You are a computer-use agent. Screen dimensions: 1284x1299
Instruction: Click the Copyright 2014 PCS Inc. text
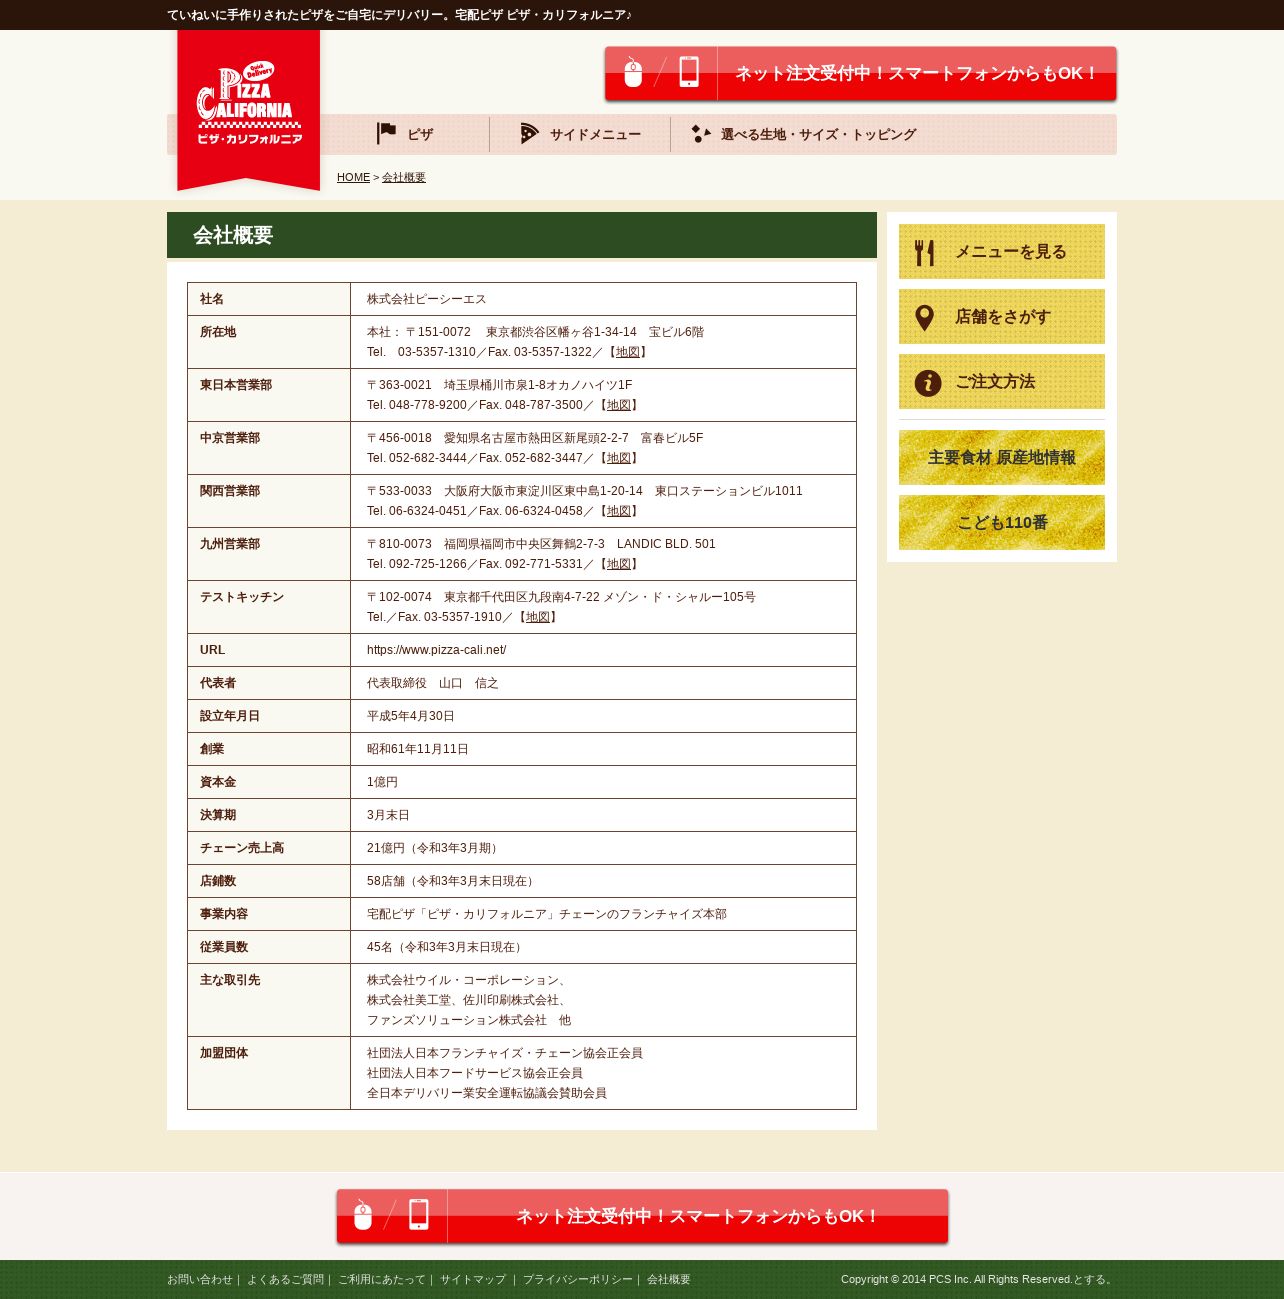tap(978, 1279)
